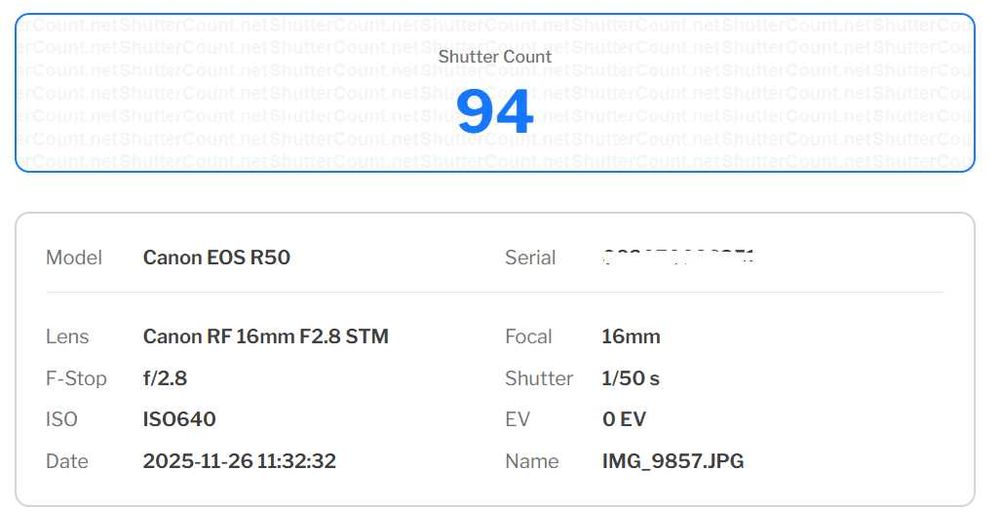Click the F-Stop field label

[x=76, y=379]
